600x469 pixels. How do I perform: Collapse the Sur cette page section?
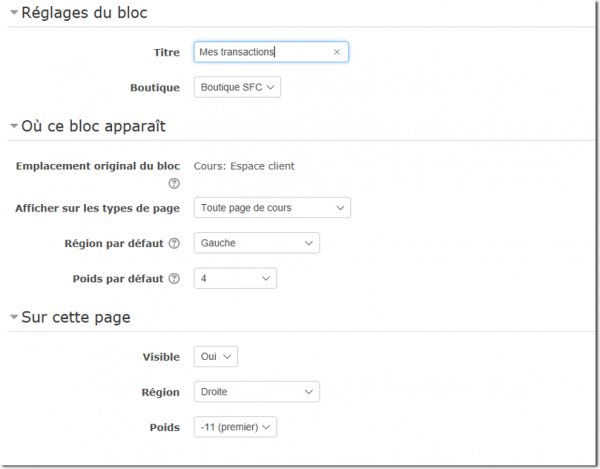coord(14,319)
